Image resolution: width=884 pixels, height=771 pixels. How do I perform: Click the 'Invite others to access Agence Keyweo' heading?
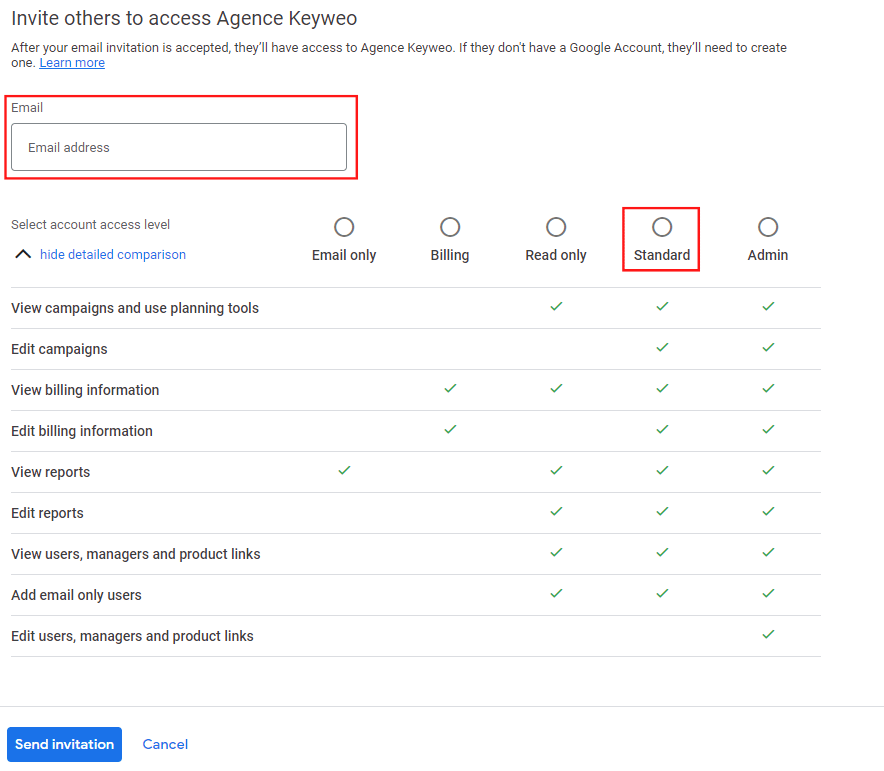coord(184,19)
